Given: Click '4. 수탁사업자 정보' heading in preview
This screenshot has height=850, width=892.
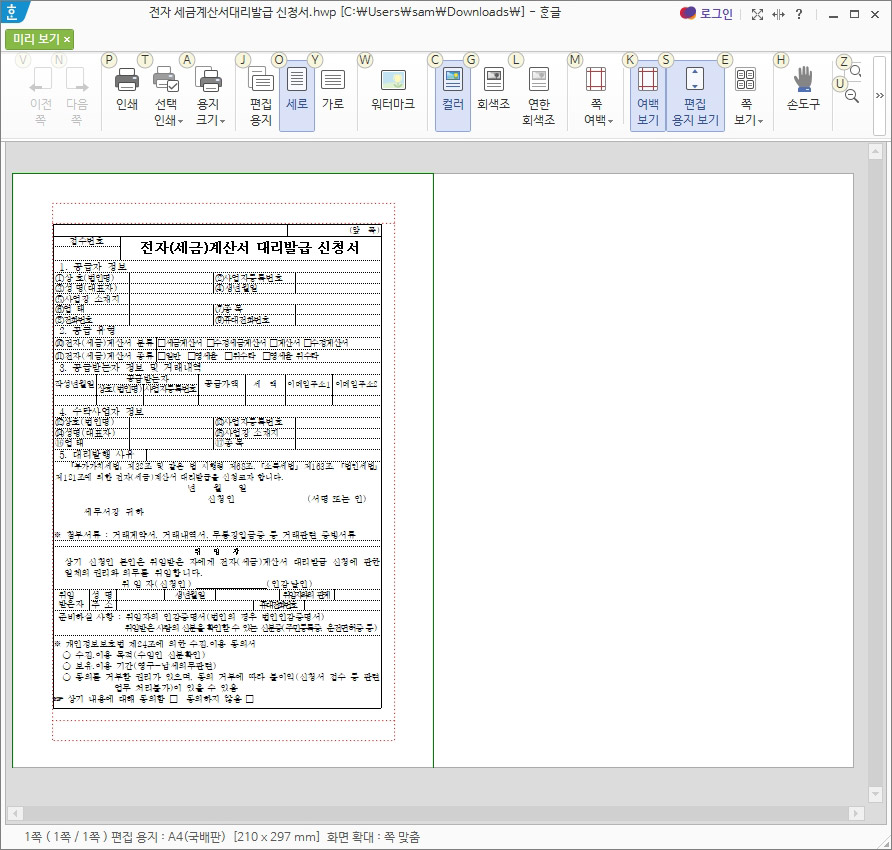Looking at the screenshot, I should pyautogui.click(x=101, y=411).
